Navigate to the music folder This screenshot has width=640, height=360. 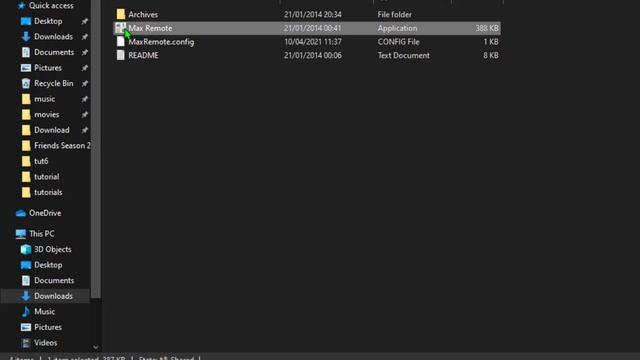coord(44,99)
